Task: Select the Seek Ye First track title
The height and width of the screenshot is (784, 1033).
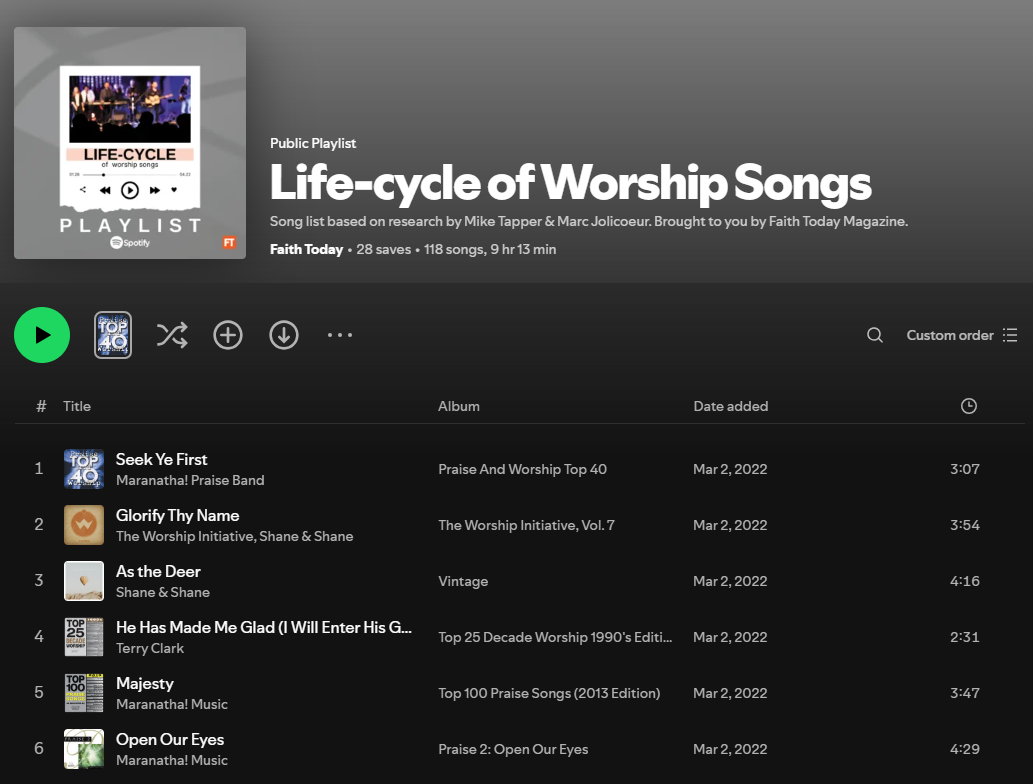Action: pyautogui.click(x=161, y=459)
